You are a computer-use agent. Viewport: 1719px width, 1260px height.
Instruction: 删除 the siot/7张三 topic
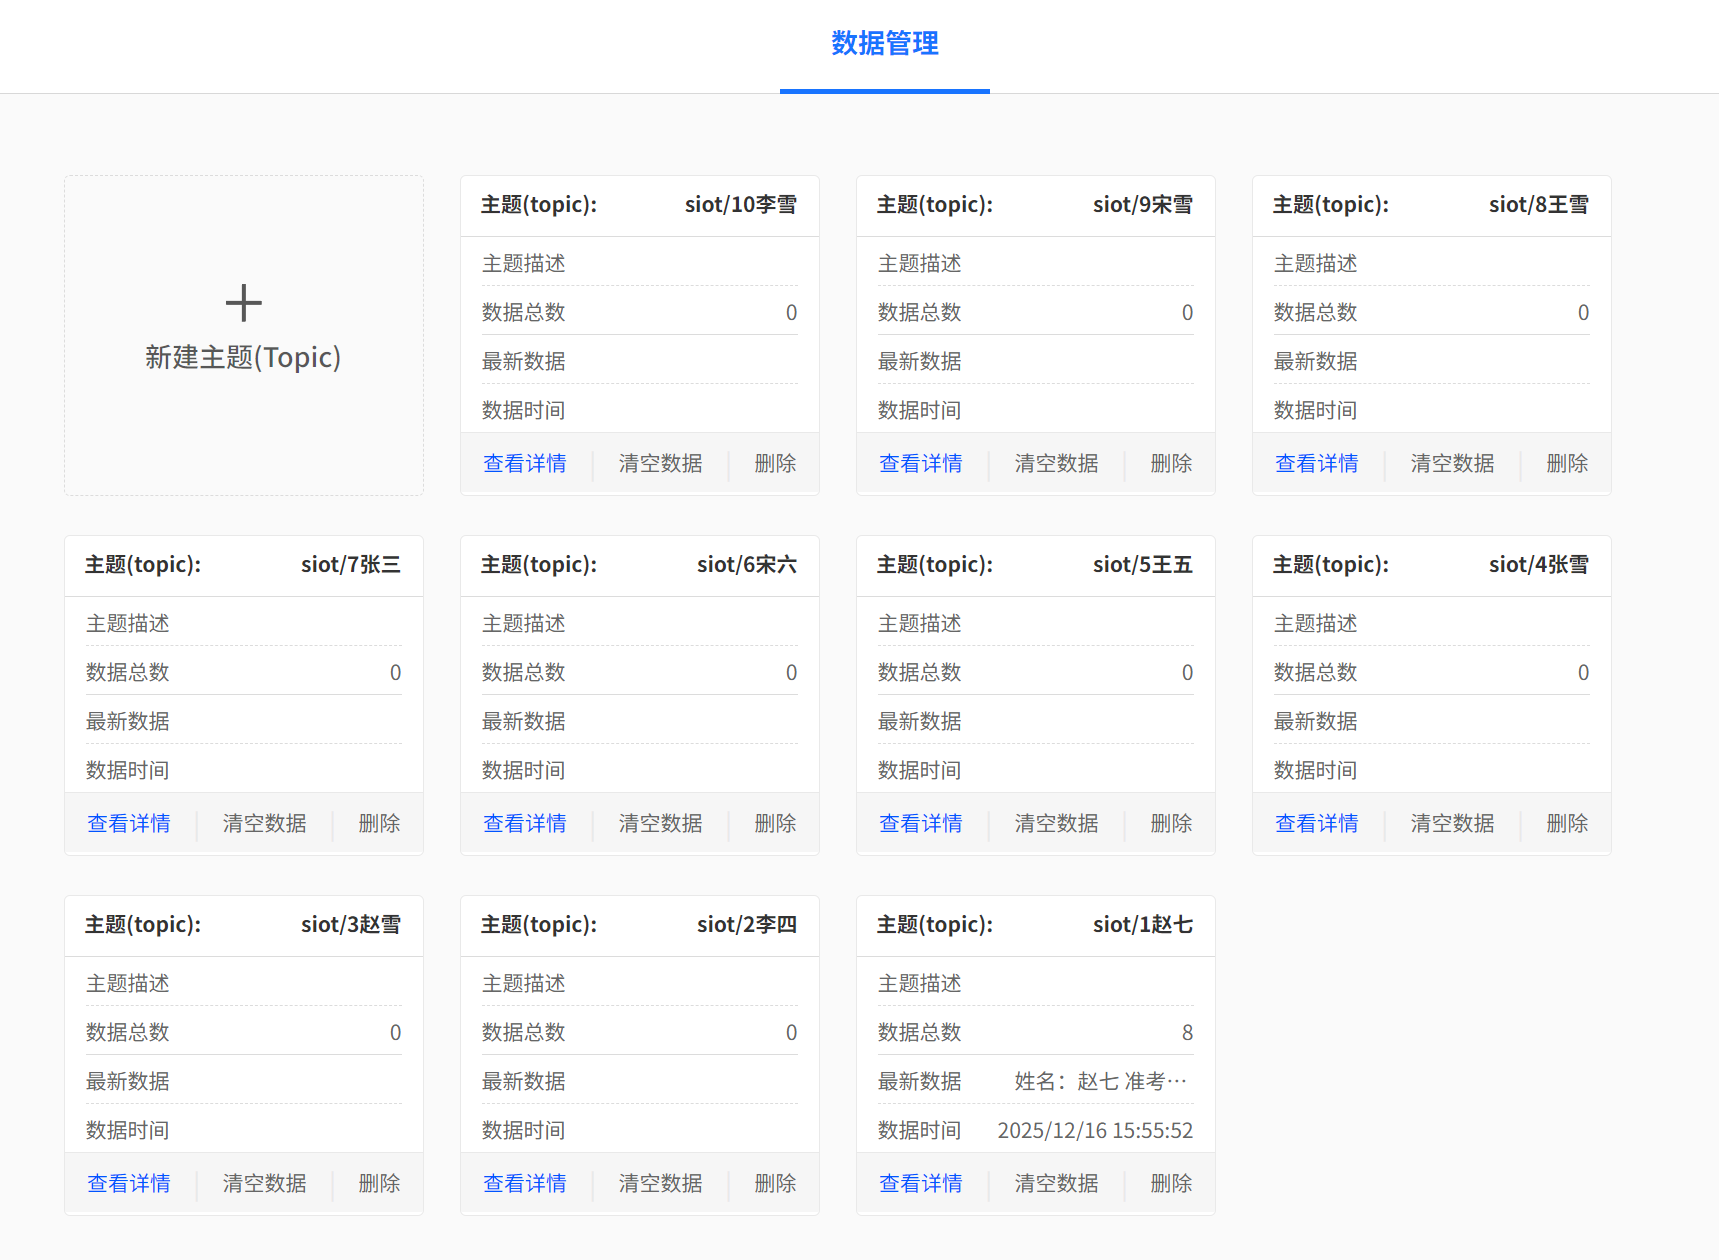pos(378,823)
